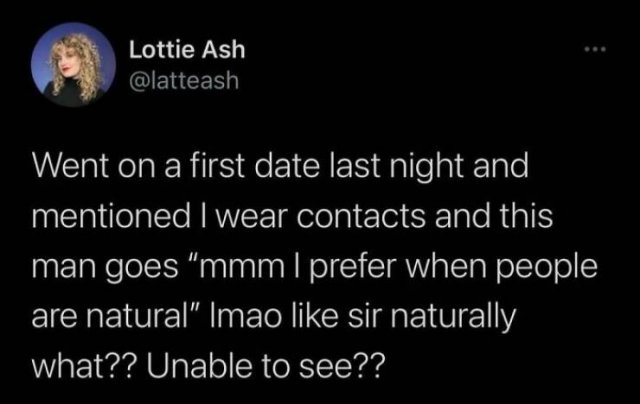Screen dimensions: 640x404
Task: Open Lottie Ash's profile picture
Action: [73, 64]
